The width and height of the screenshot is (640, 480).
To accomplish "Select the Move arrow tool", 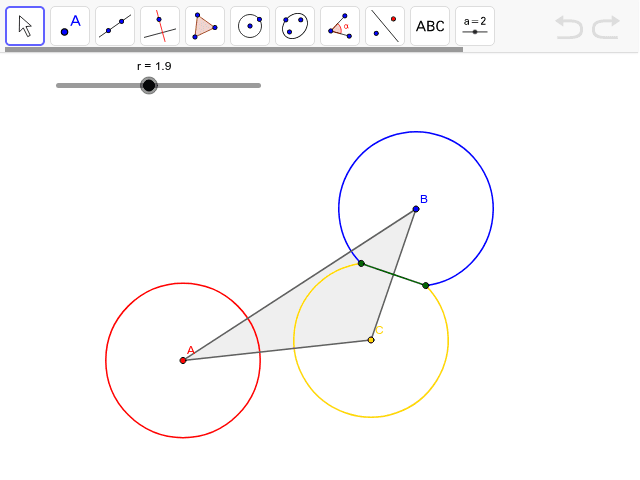I will (x=25, y=26).
